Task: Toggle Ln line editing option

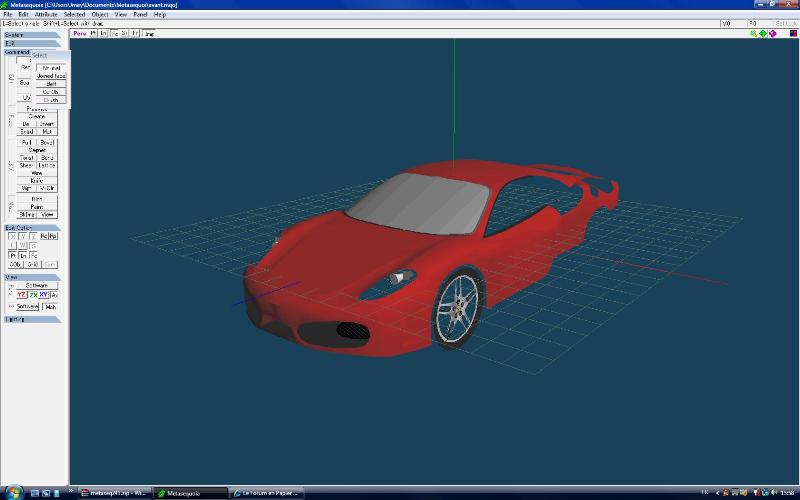Action: coord(23,255)
